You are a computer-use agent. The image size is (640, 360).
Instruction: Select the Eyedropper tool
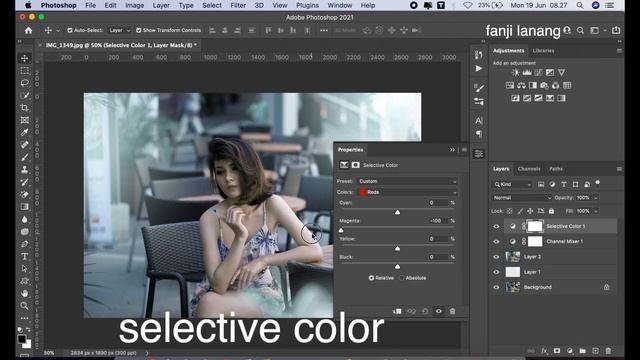[24, 132]
